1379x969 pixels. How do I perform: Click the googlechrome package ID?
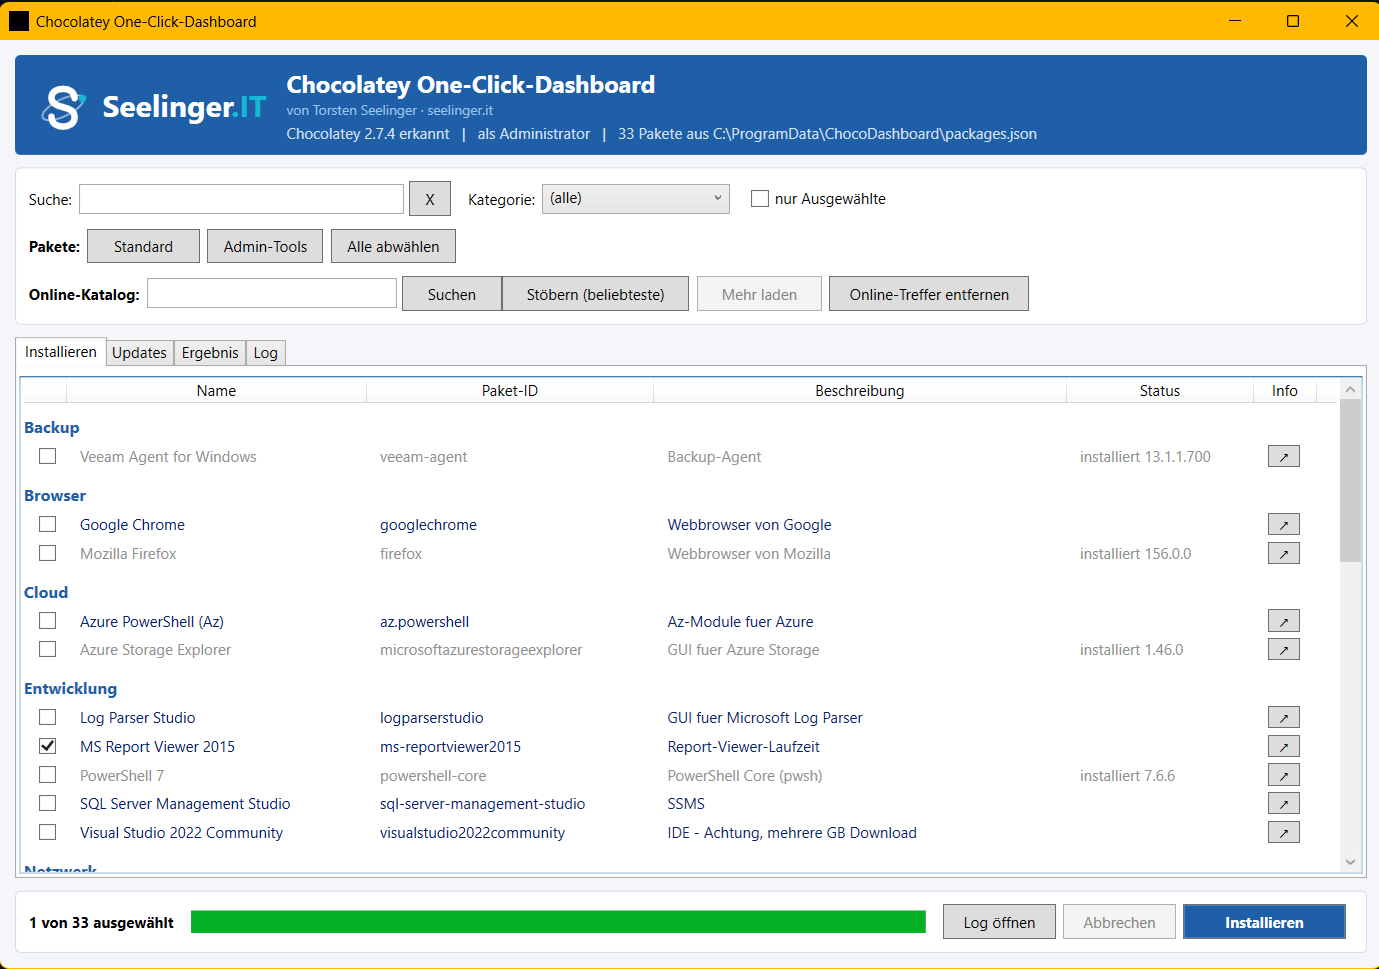coord(428,525)
